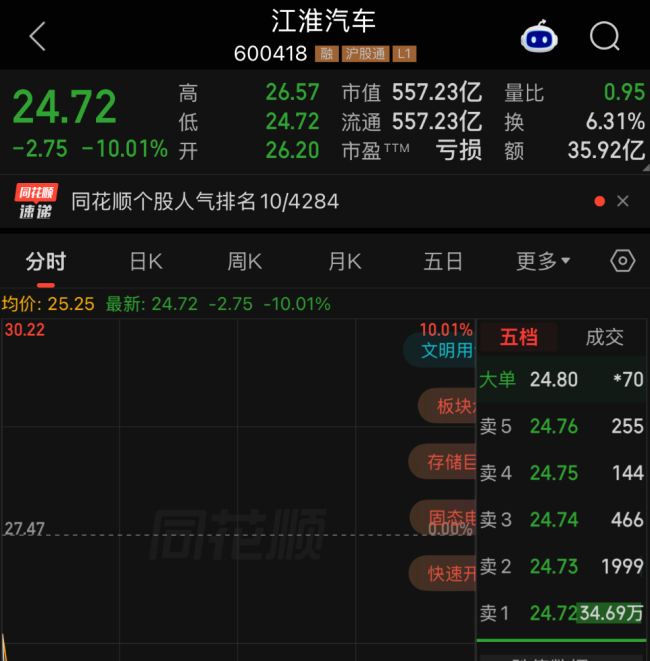650x661 pixels.
Task: Open stock search with magnifier icon
Action: pyautogui.click(x=604, y=37)
